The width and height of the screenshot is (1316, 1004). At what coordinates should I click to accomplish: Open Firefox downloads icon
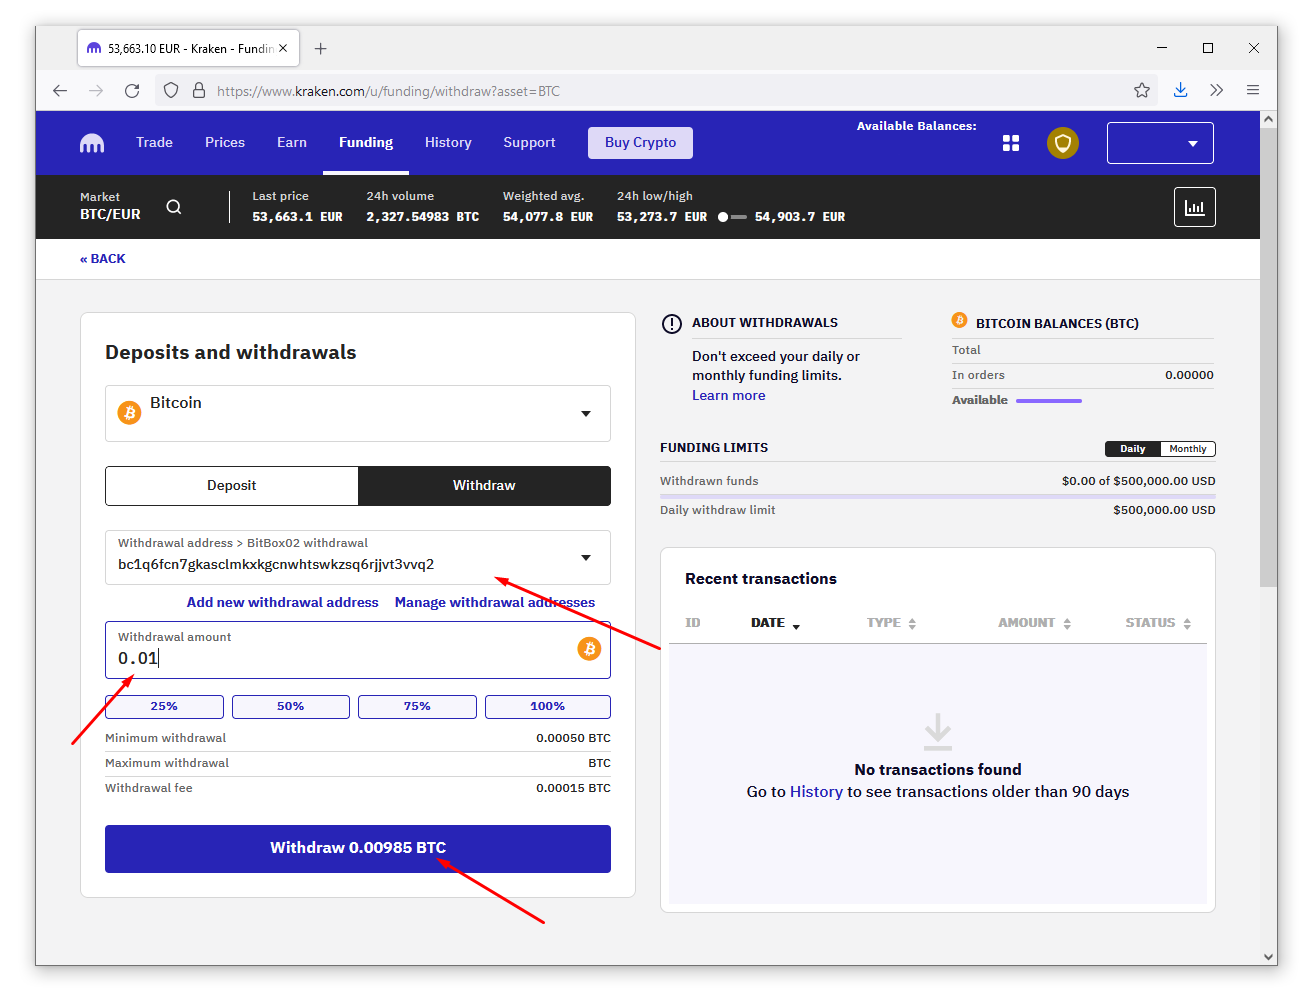1181,90
